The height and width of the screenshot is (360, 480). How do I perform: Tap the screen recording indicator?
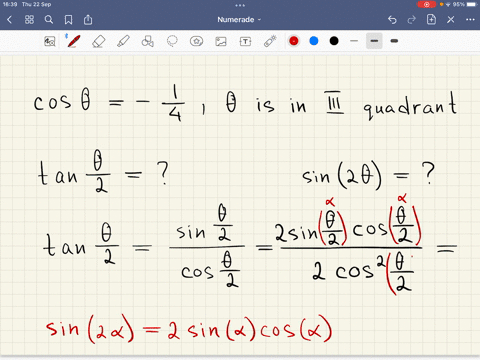[426, 4]
